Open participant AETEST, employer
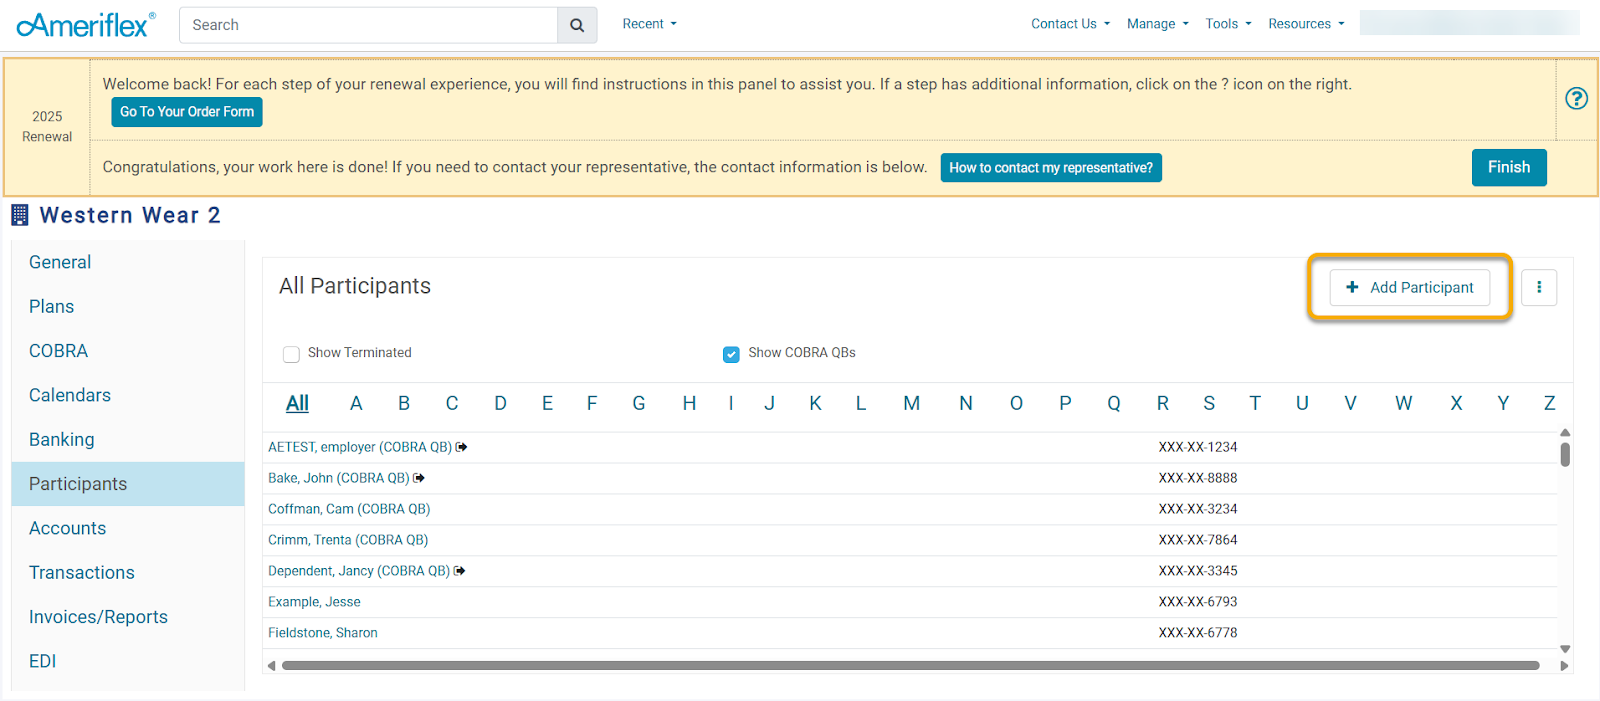Viewport: 1600px width, 701px height. click(x=360, y=447)
